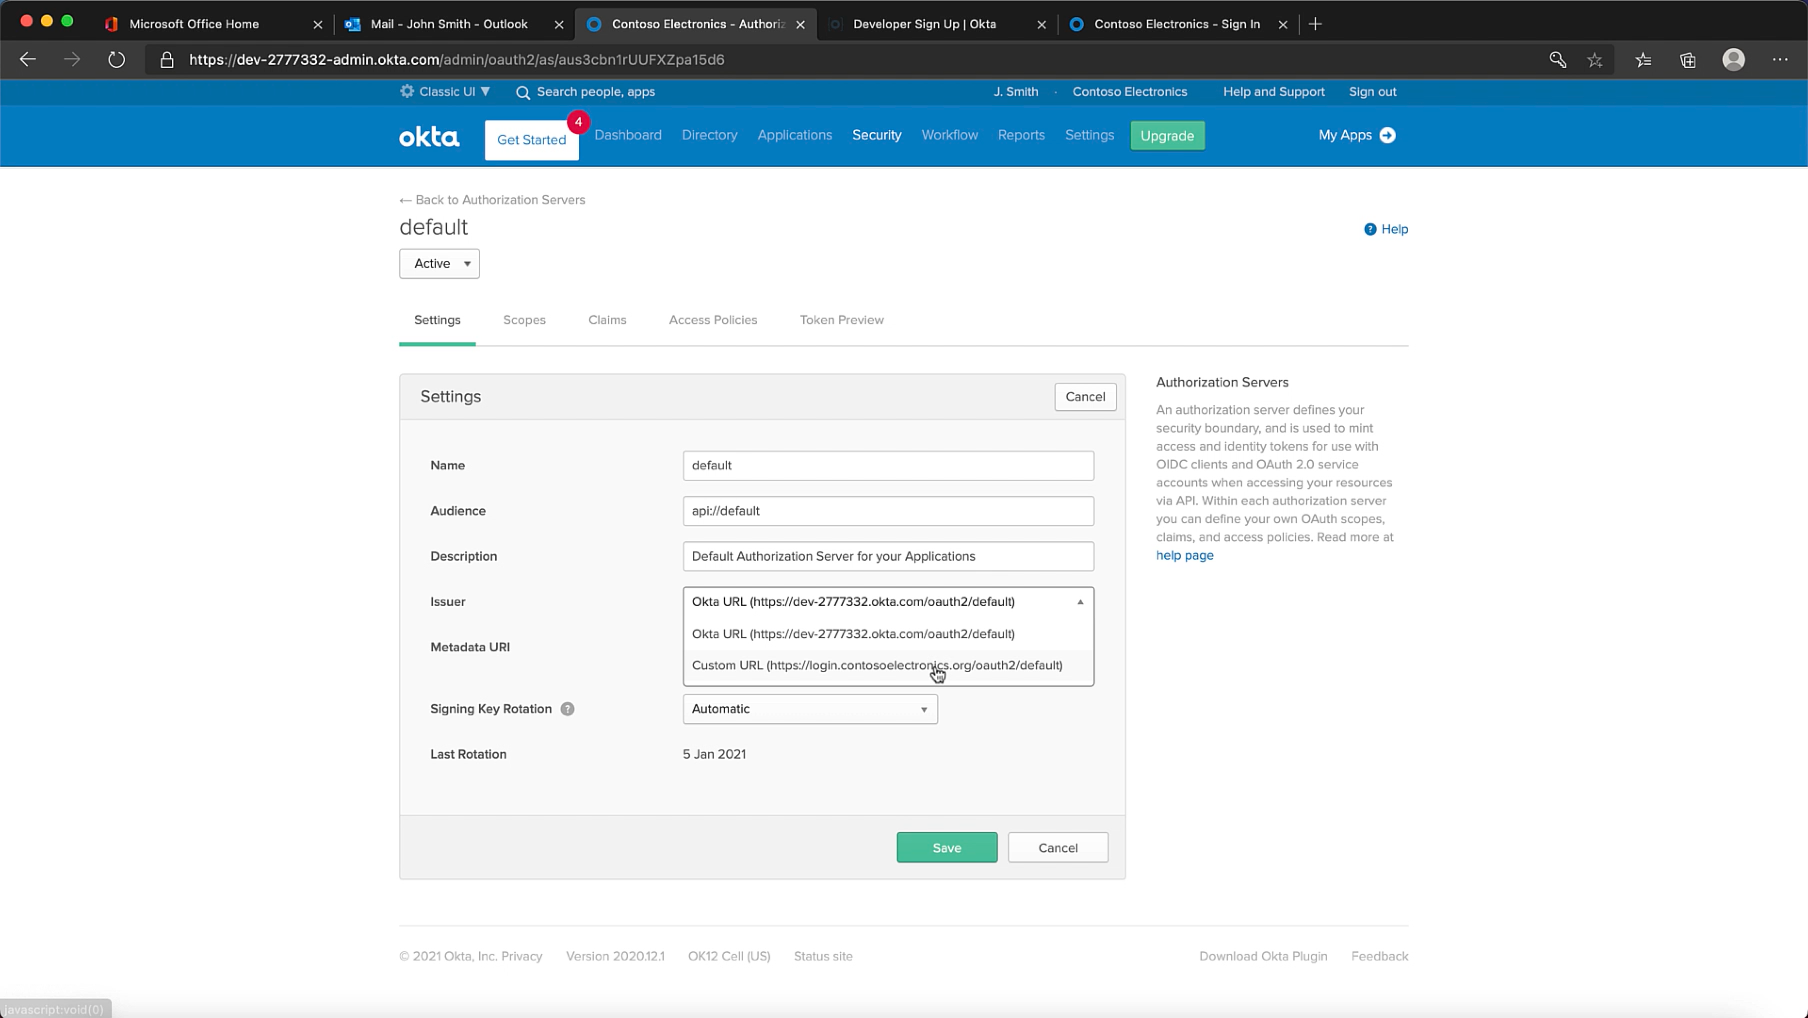Open the Security menu
Image resolution: width=1808 pixels, height=1018 pixels.
(x=876, y=135)
